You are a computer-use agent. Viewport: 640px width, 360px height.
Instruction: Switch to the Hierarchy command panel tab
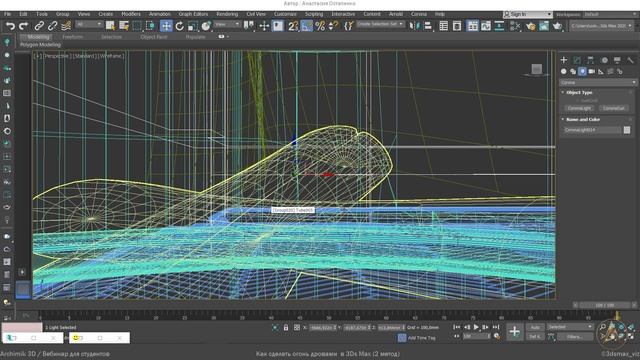click(x=591, y=60)
